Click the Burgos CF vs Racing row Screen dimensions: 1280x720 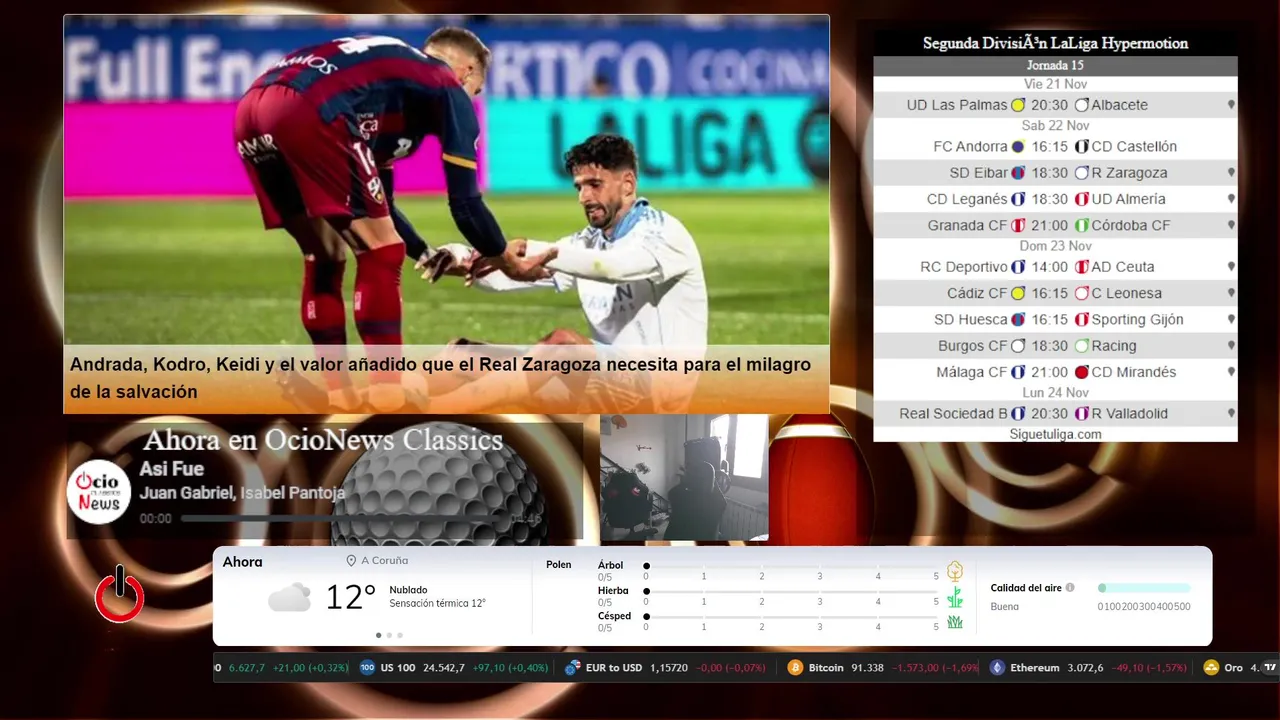click(1055, 346)
